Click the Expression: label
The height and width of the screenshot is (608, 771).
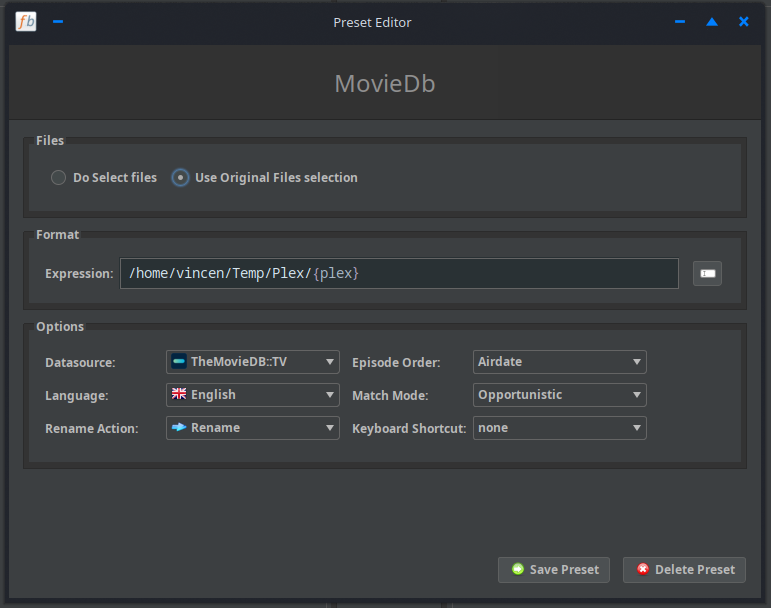pos(79,274)
